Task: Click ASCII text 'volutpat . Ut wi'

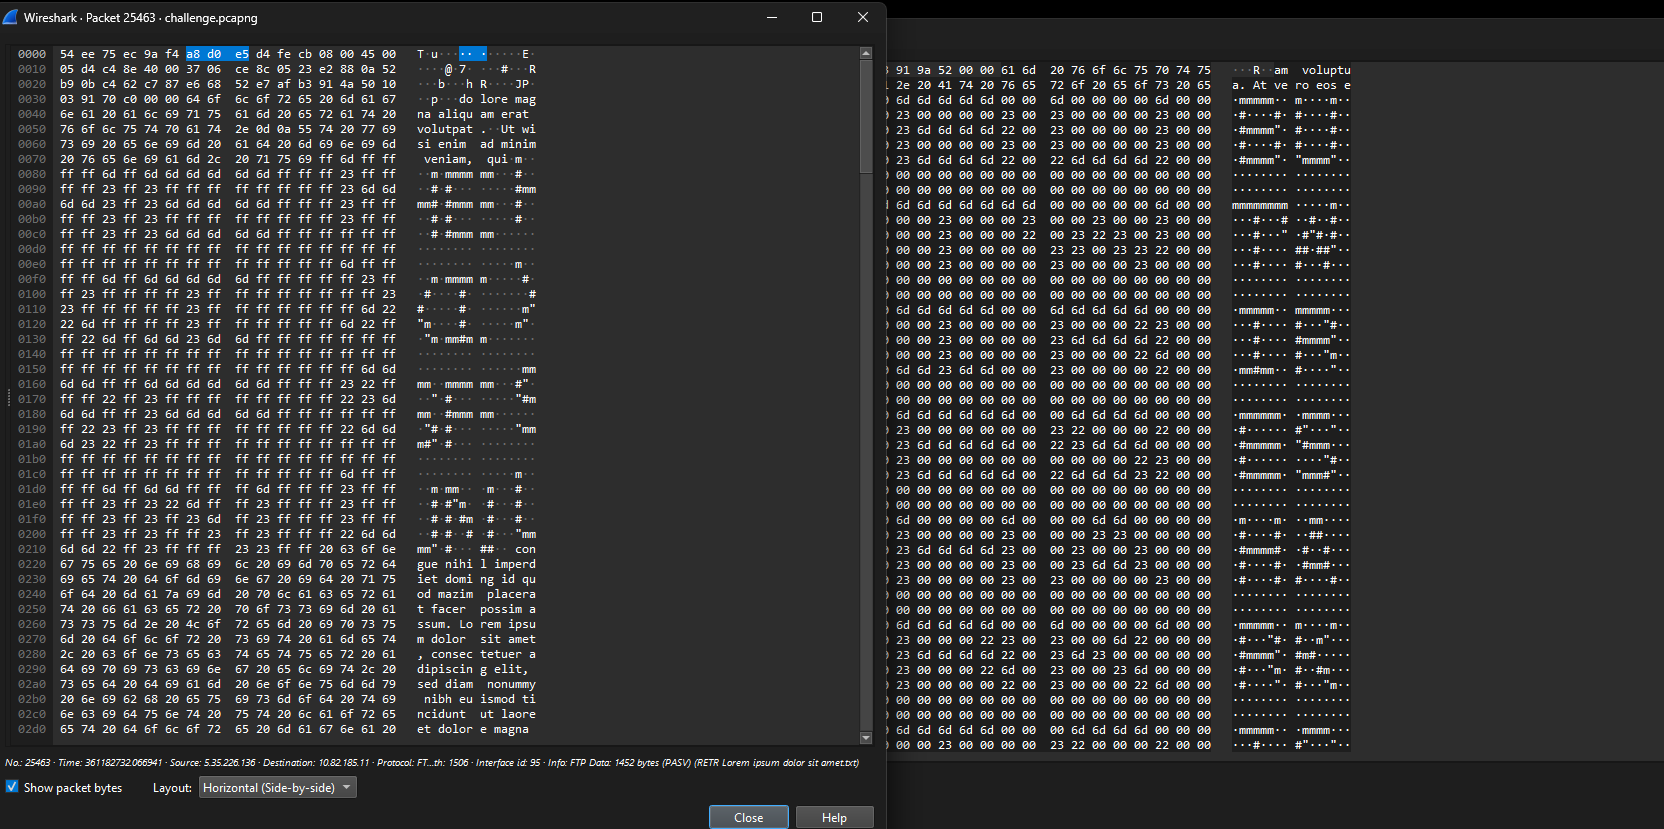Action: point(476,129)
